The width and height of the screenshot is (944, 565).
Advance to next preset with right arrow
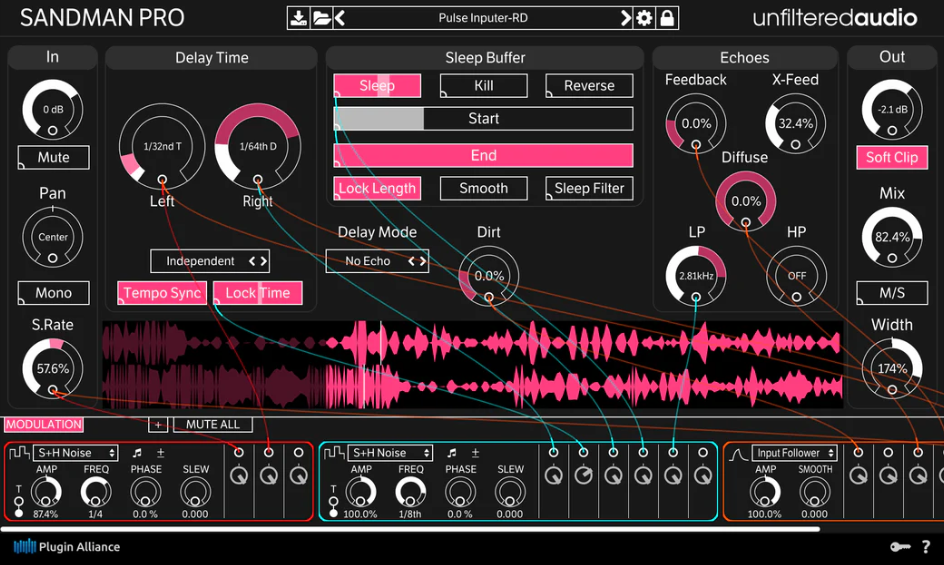(626, 18)
